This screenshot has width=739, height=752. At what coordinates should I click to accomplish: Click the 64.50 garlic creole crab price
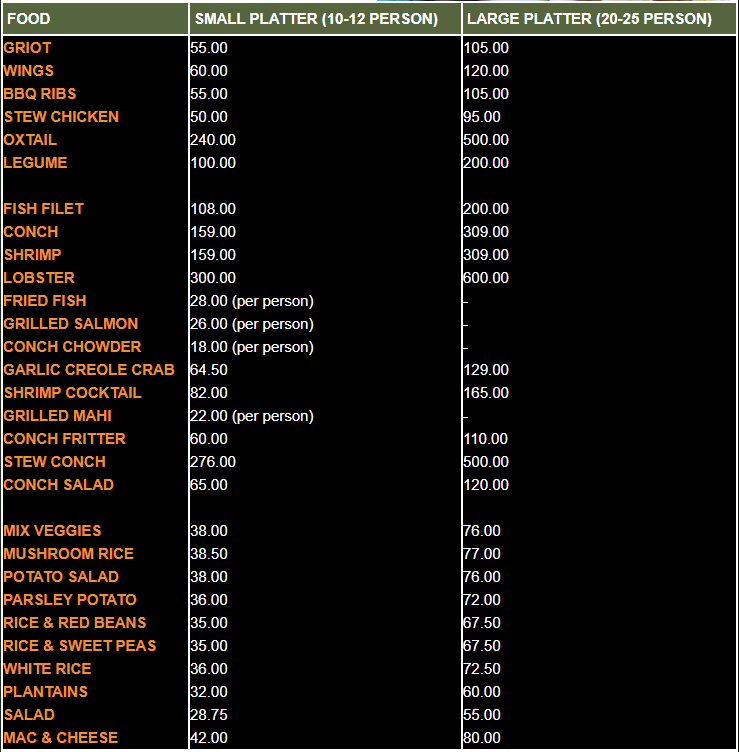coord(209,370)
